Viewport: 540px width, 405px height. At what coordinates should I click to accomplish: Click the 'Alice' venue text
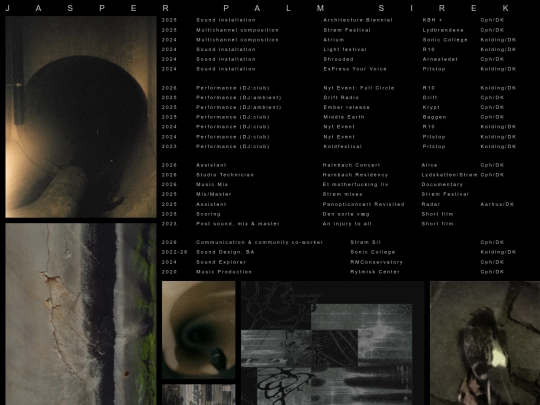(429, 165)
